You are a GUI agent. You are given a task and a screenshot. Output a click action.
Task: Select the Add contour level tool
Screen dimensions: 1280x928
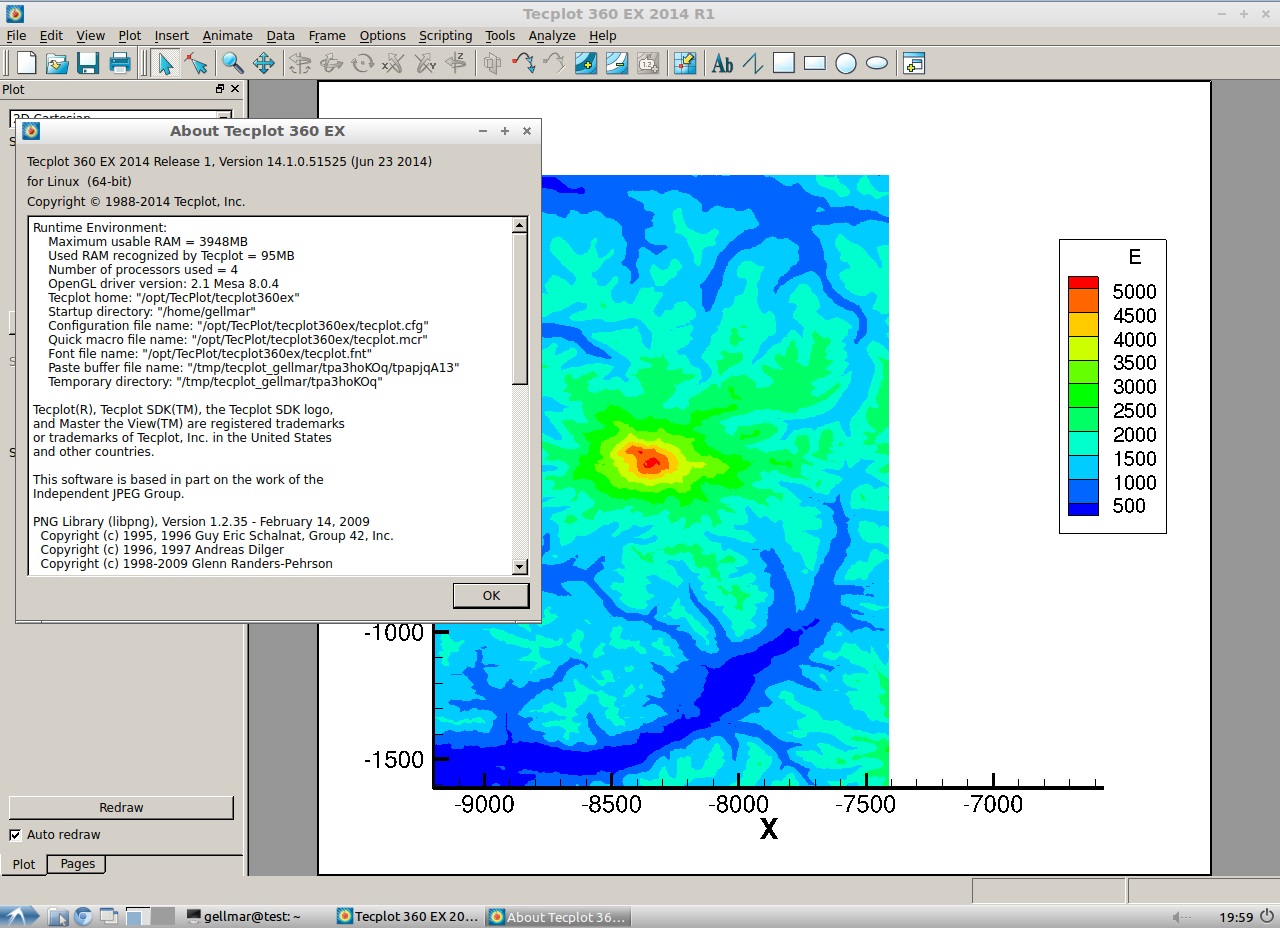click(x=586, y=63)
